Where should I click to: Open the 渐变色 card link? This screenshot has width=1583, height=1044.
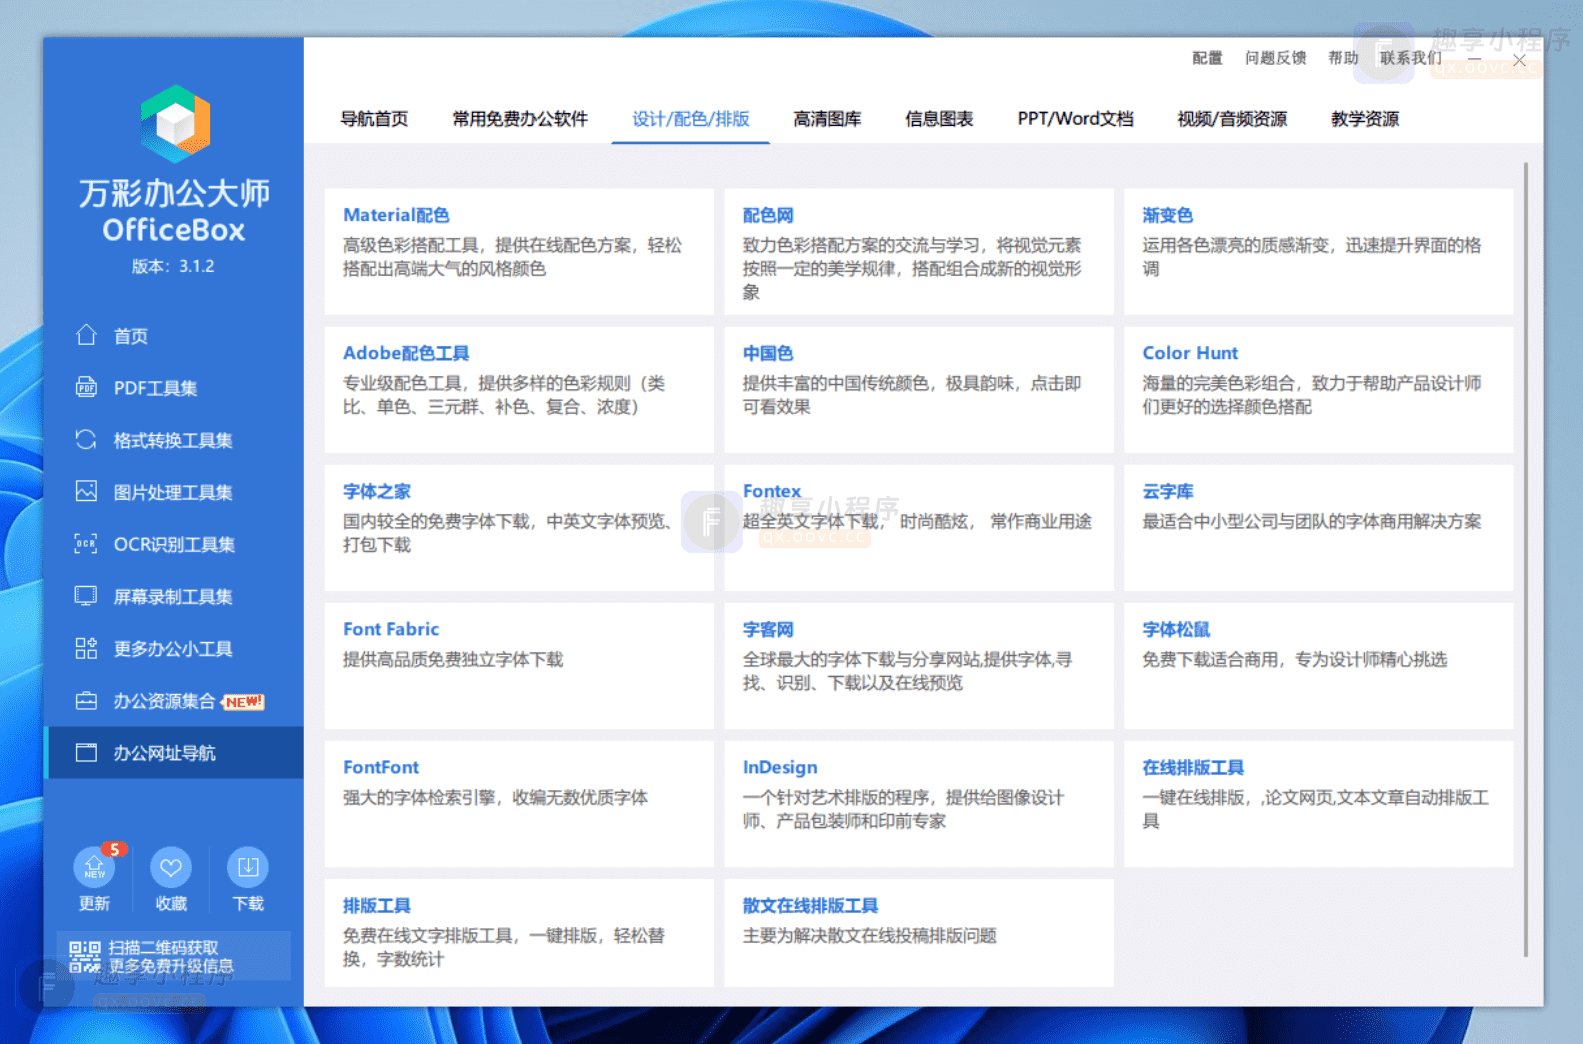(x=1168, y=215)
